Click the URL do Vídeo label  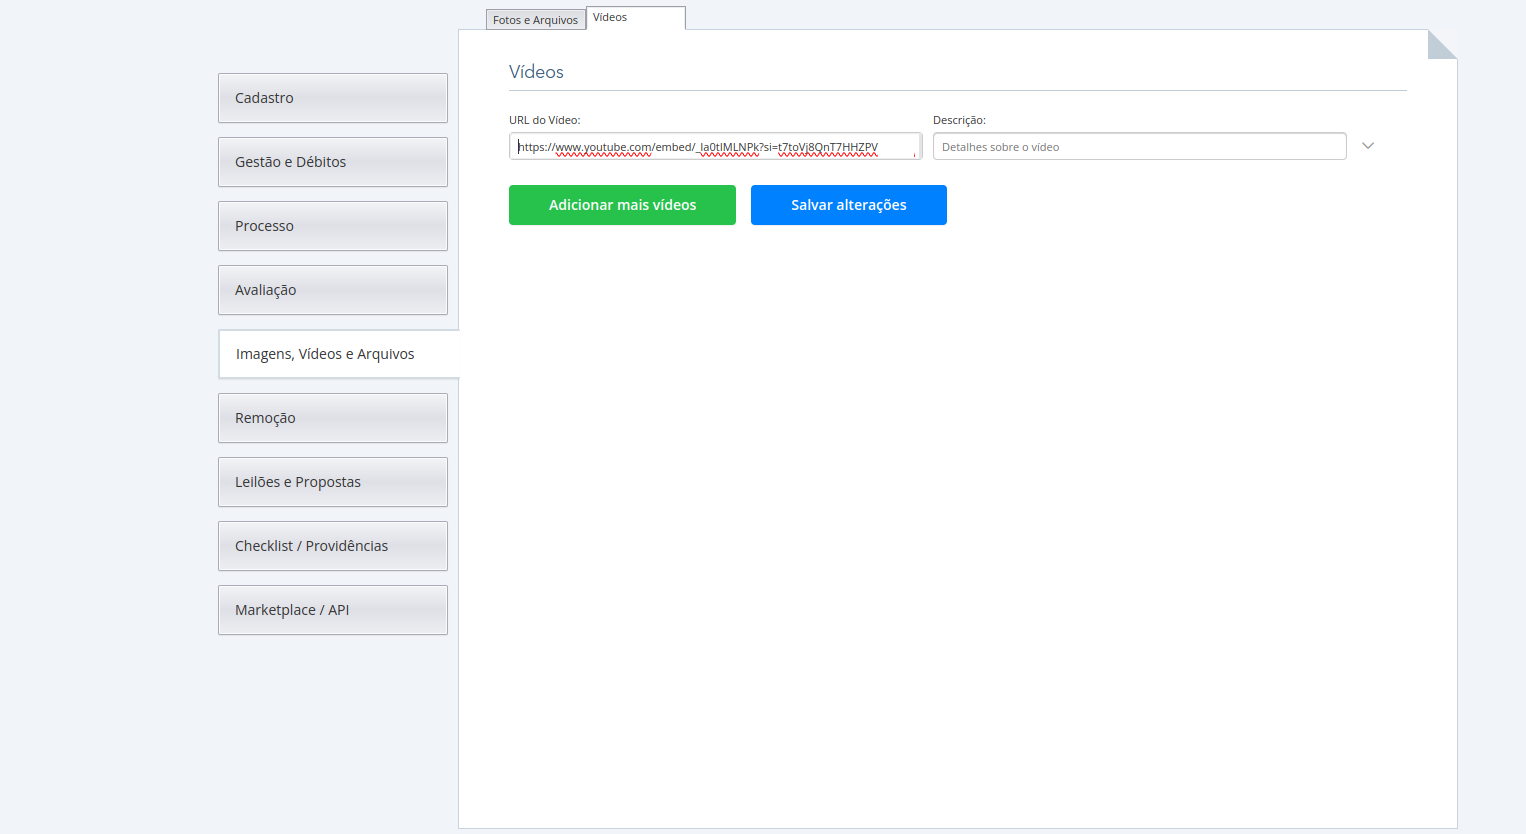(x=544, y=120)
